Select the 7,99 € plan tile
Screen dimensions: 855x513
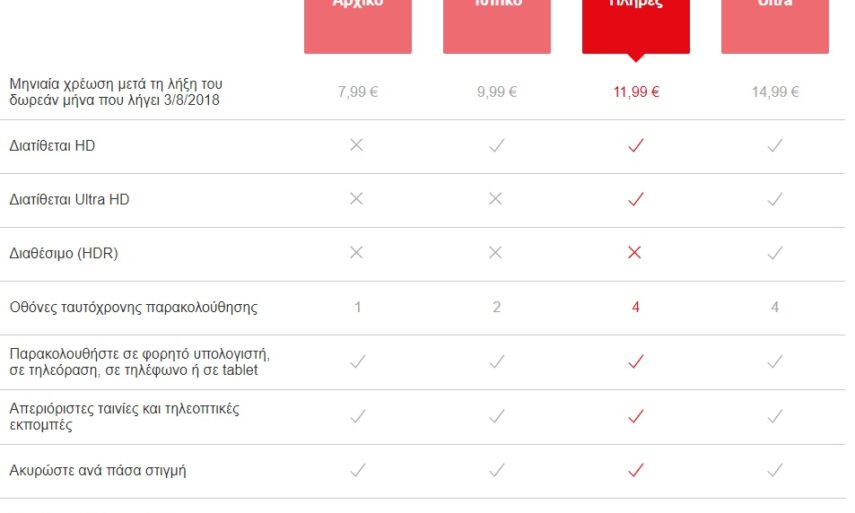point(357,24)
